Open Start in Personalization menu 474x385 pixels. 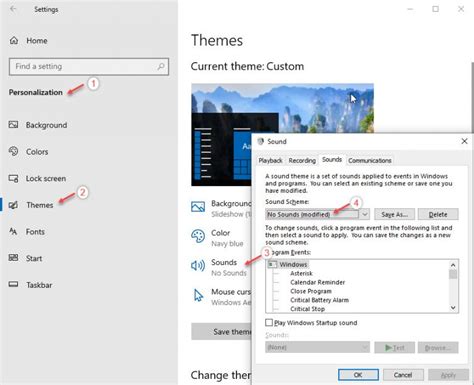[34, 258]
